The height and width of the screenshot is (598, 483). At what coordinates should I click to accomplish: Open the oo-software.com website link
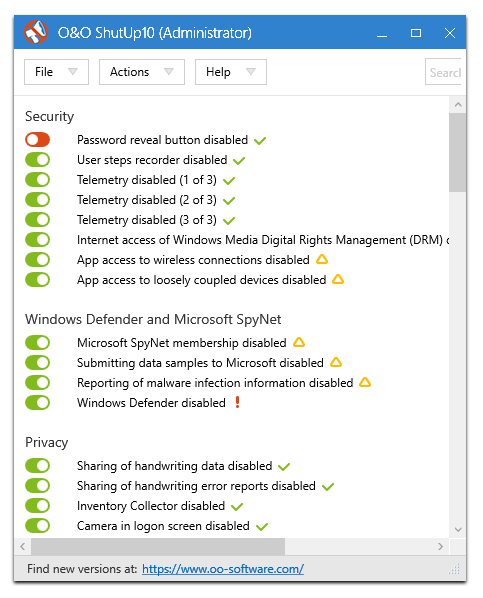(223, 569)
